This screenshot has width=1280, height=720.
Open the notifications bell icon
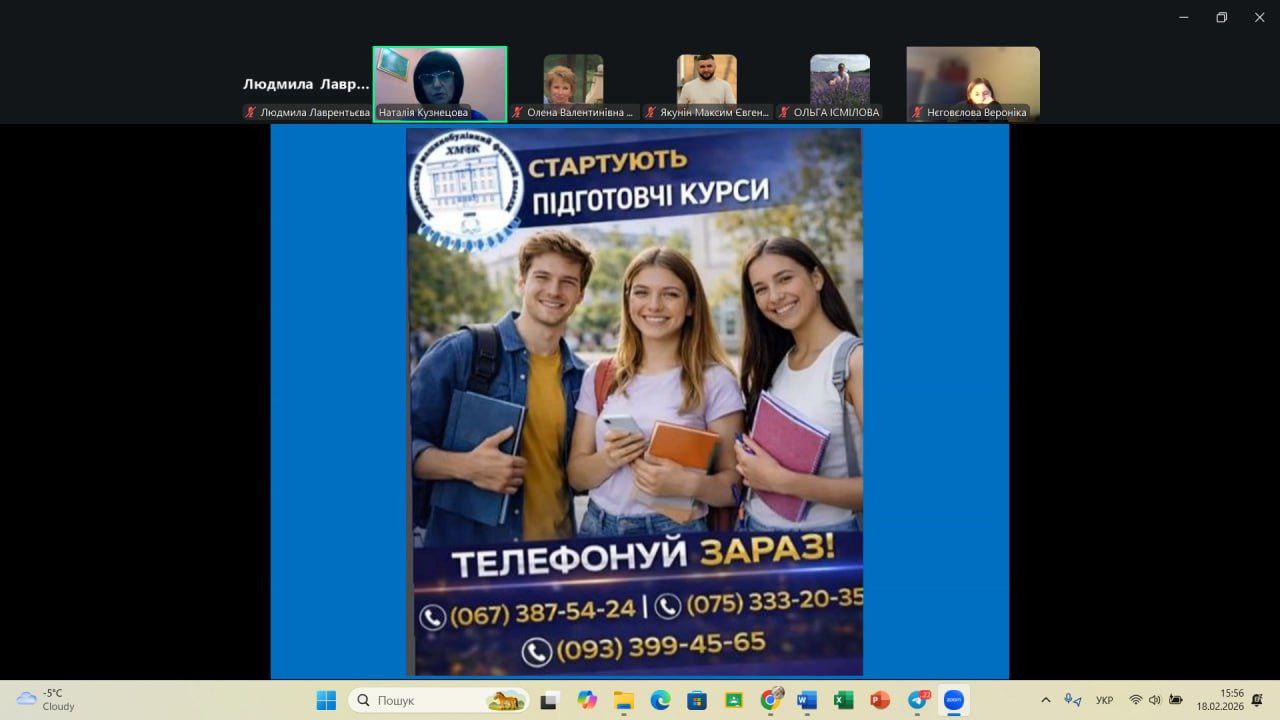coord(1257,700)
